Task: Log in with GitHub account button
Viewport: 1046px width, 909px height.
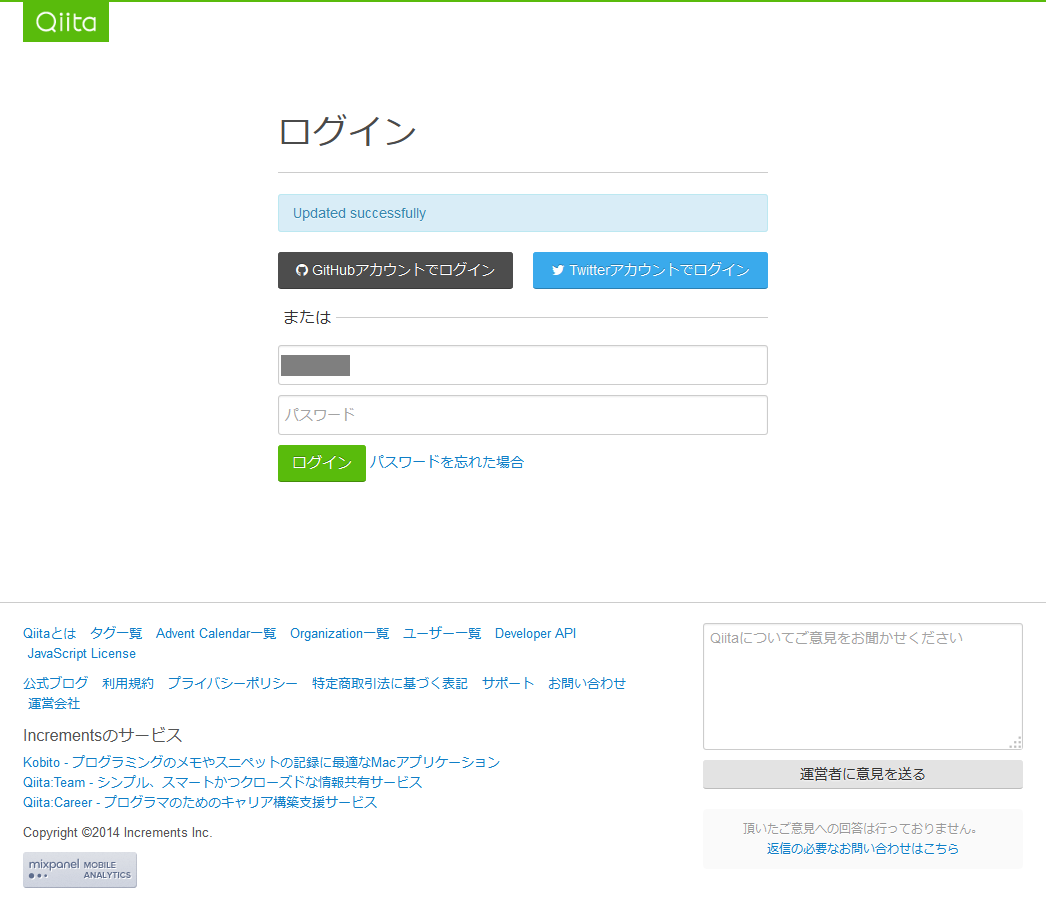Action: click(x=395, y=270)
